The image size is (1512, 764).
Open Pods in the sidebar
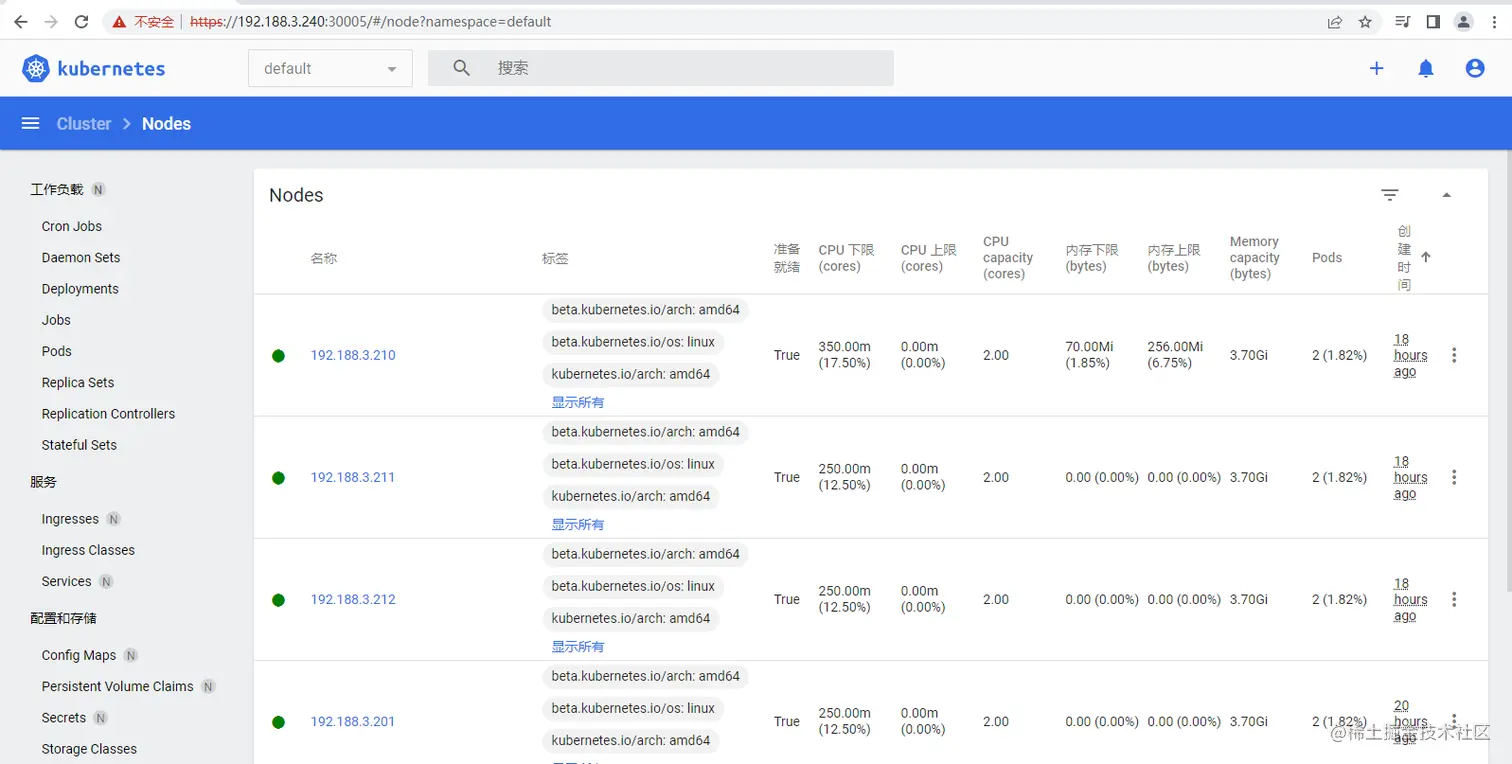tap(57, 351)
